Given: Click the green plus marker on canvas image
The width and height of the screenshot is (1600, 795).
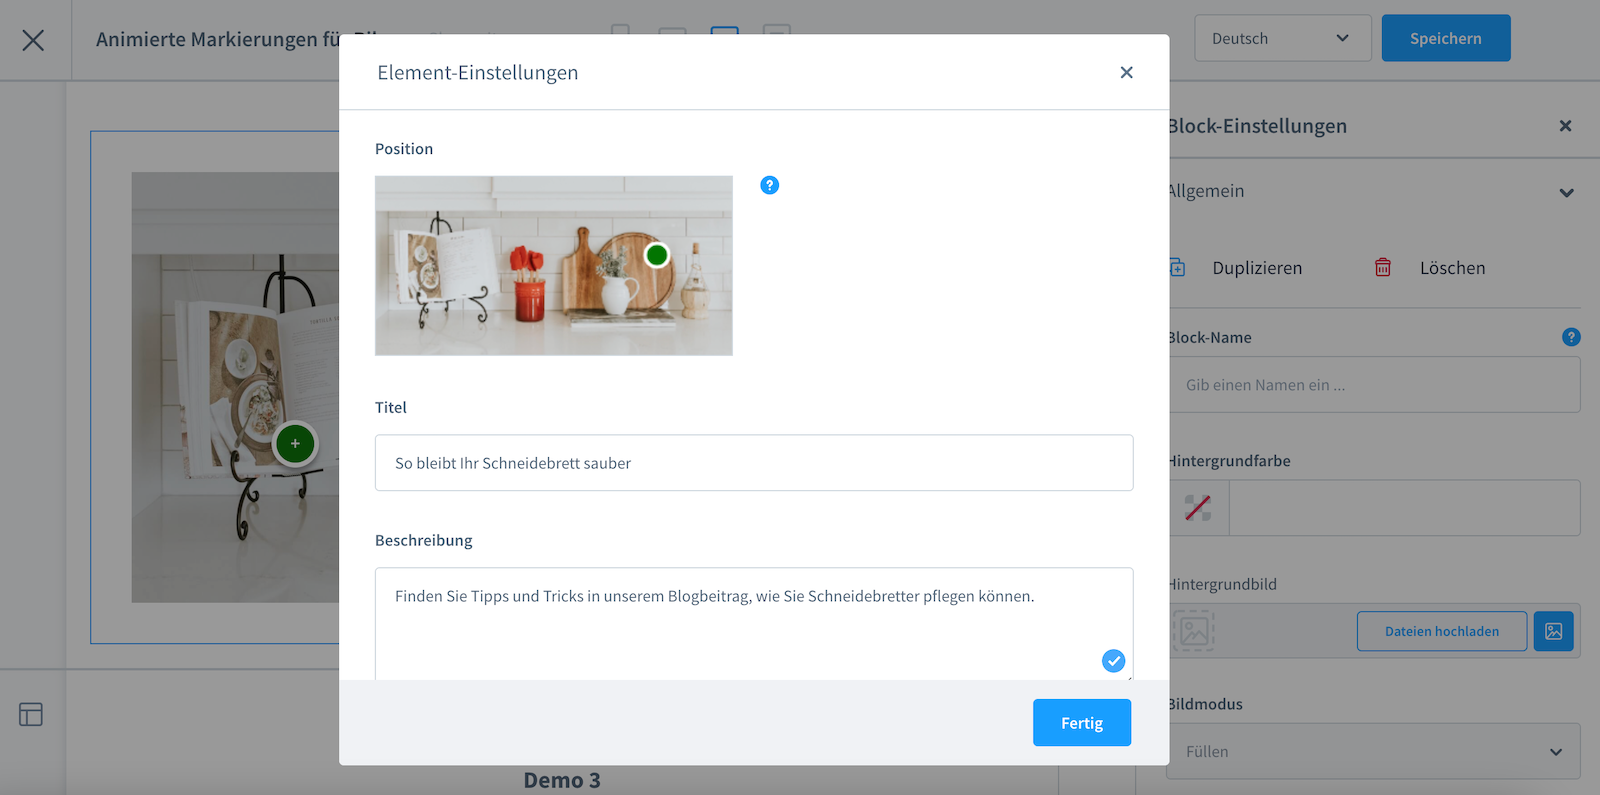Looking at the screenshot, I should point(295,444).
